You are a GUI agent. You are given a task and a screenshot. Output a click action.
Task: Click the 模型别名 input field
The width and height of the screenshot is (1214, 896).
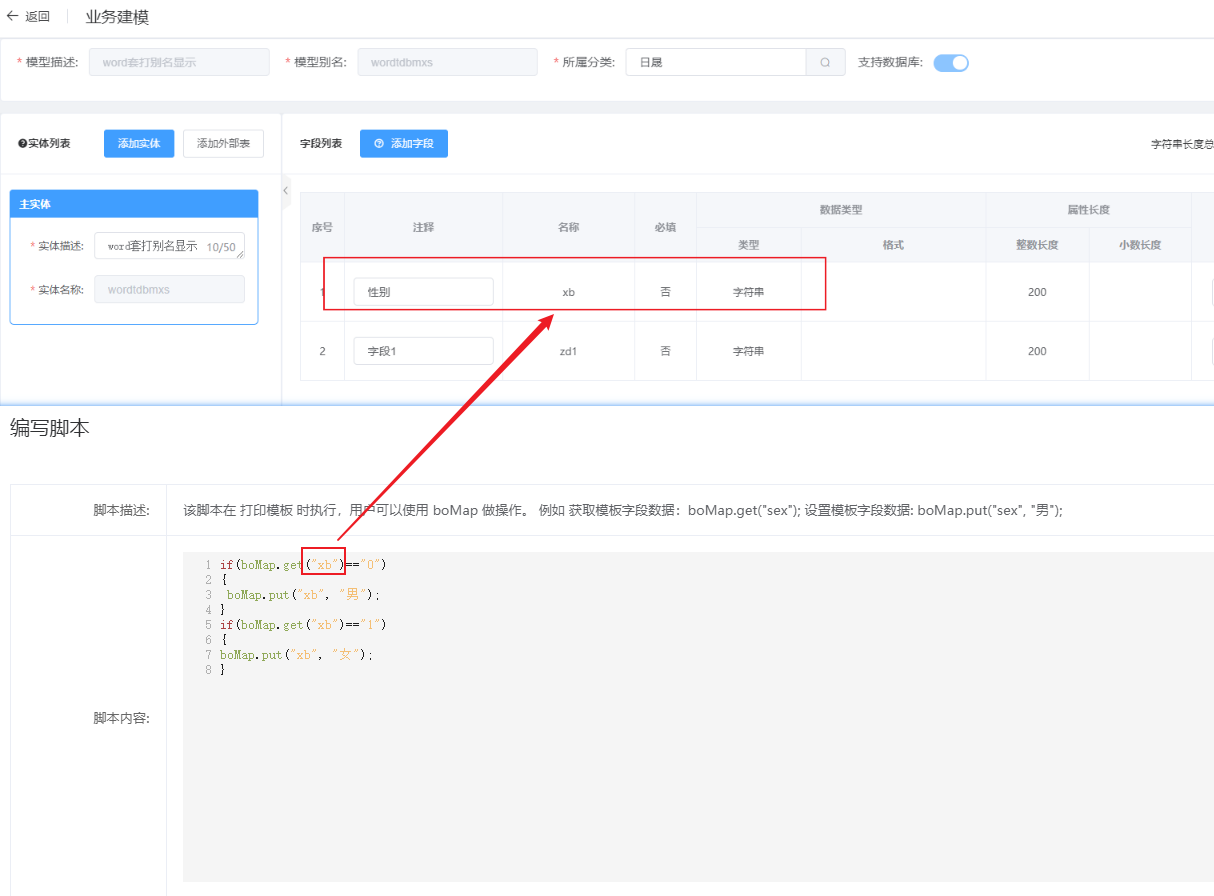coord(447,62)
